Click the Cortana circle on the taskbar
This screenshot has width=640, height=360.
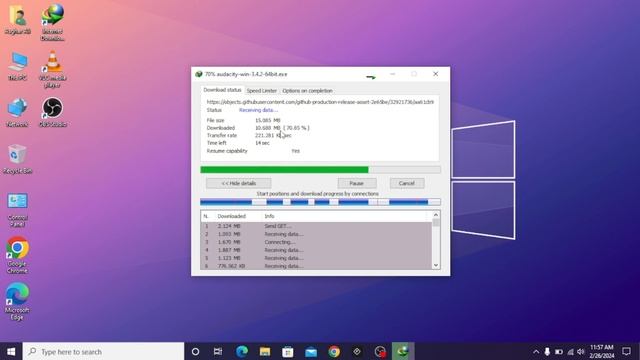point(196,351)
